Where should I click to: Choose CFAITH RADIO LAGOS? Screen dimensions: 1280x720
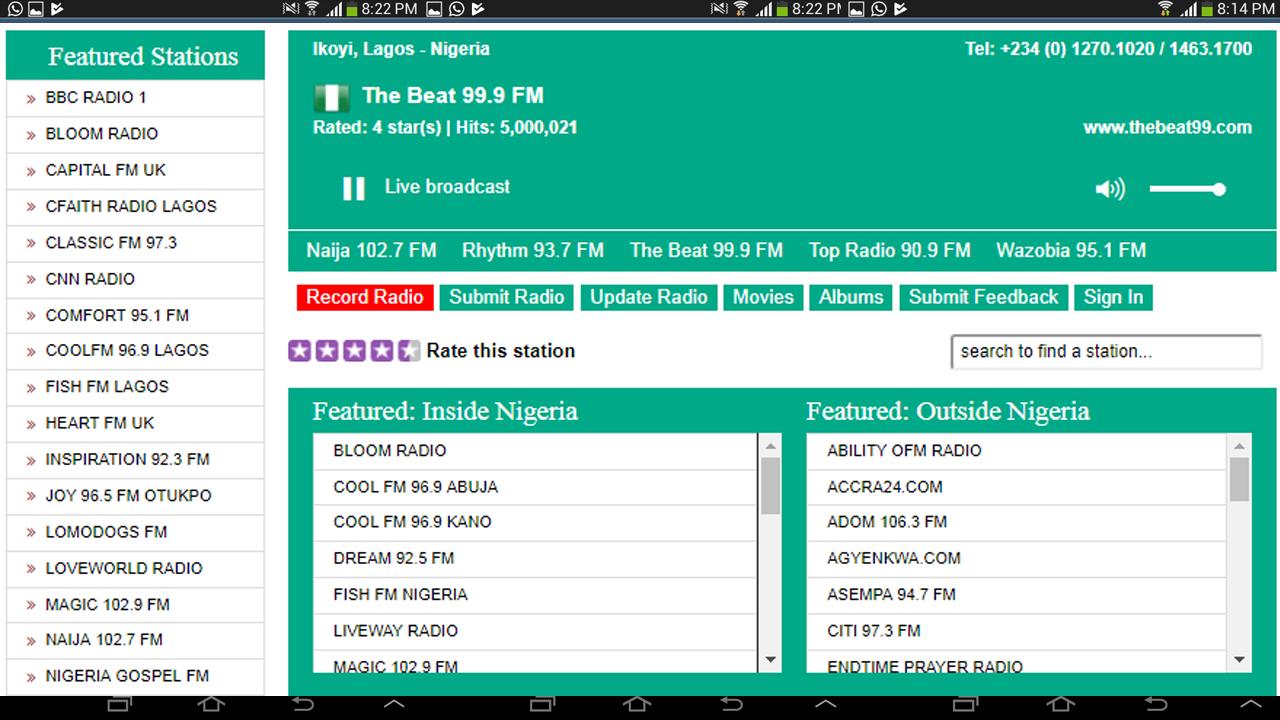point(135,207)
